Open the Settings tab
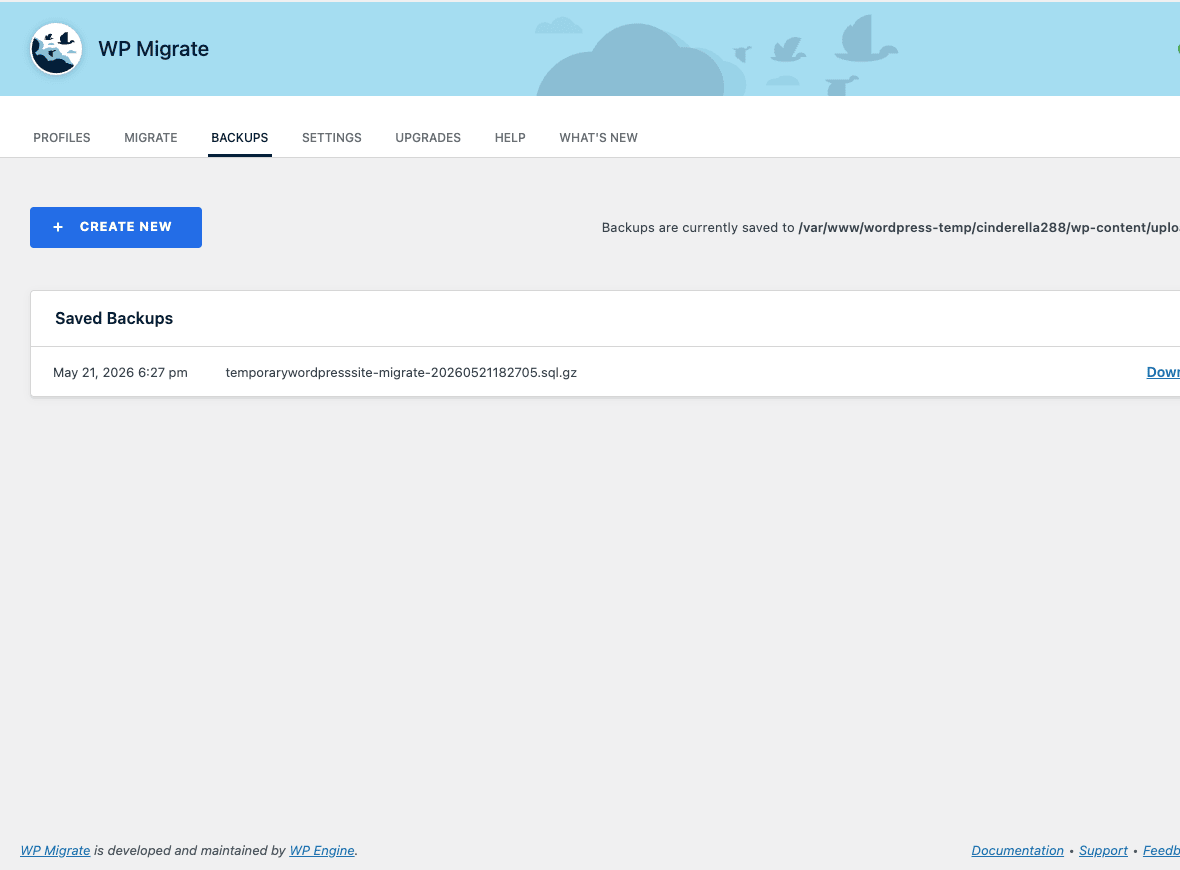 click(x=332, y=138)
